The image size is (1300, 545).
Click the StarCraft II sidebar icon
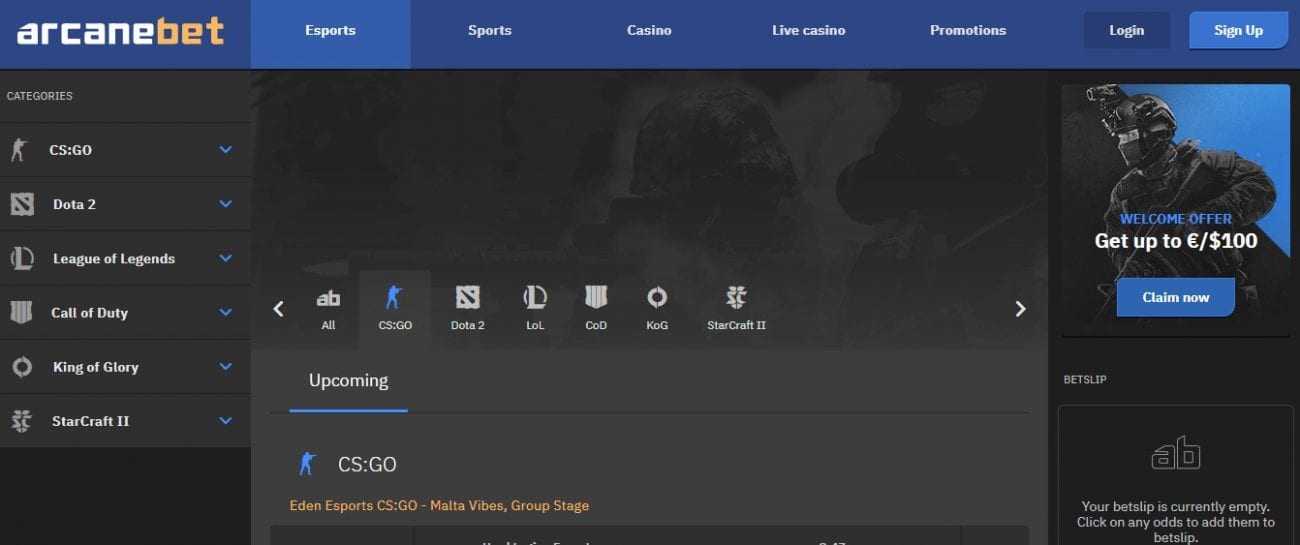pyautogui.click(x=21, y=421)
